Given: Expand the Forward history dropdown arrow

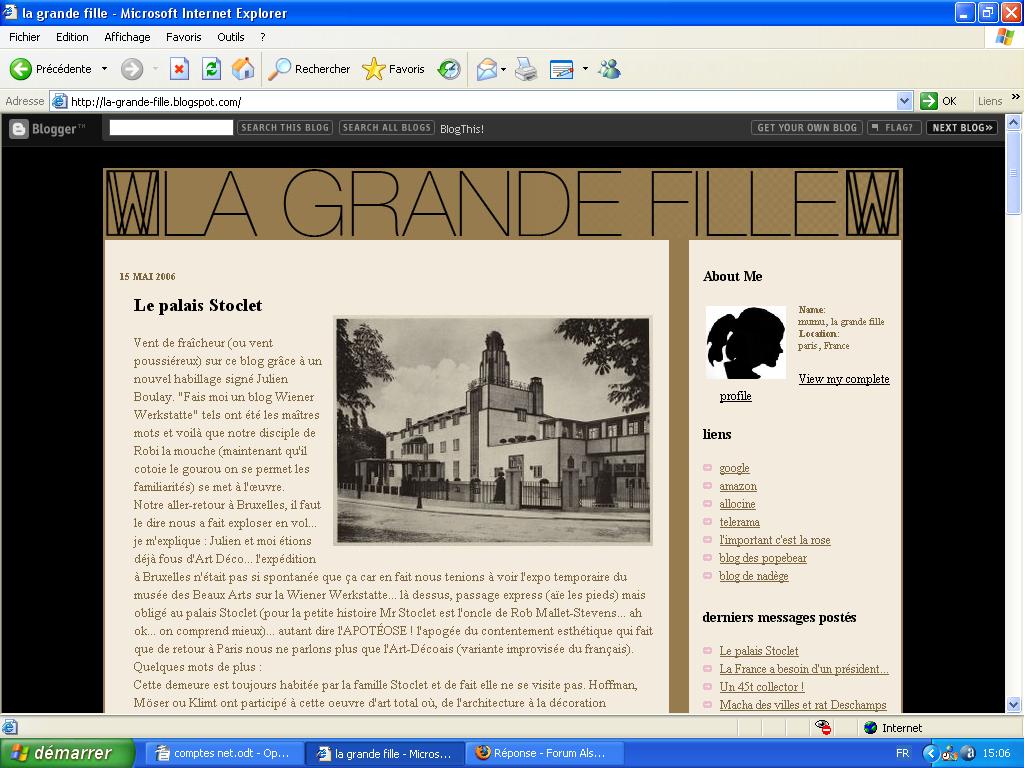Looking at the screenshot, I should pyautogui.click(x=155, y=69).
